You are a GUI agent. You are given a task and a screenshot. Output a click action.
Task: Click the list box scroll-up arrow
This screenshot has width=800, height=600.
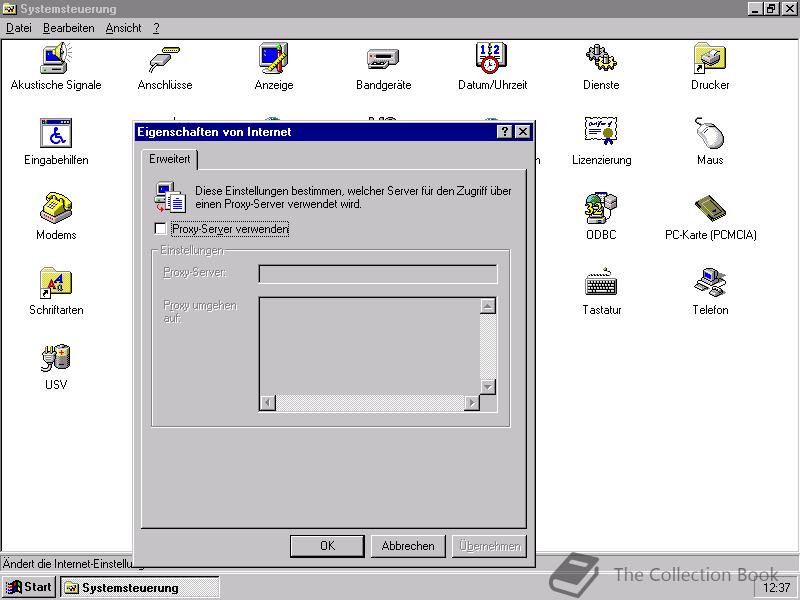click(488, 306)
